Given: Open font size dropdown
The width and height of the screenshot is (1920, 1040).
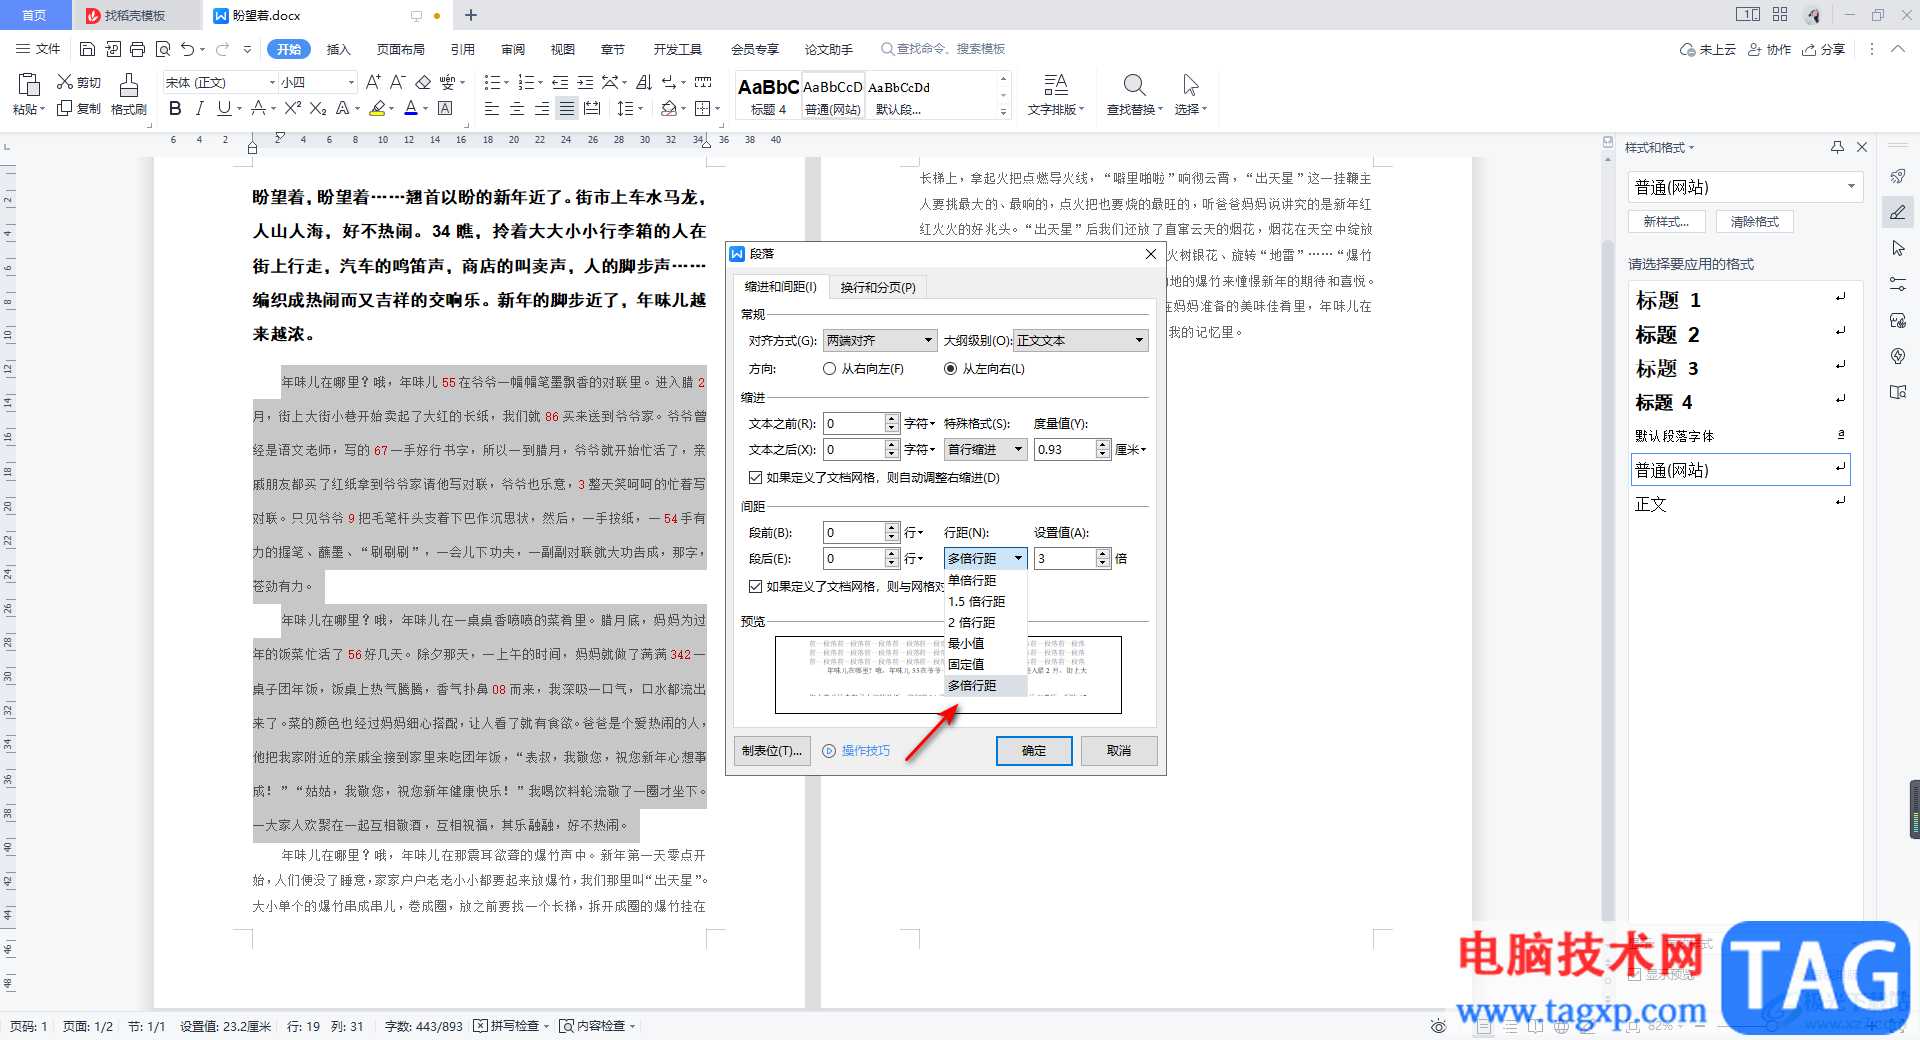Looking at the screenshot, I should pyautogui.click(x=350, y=82).
